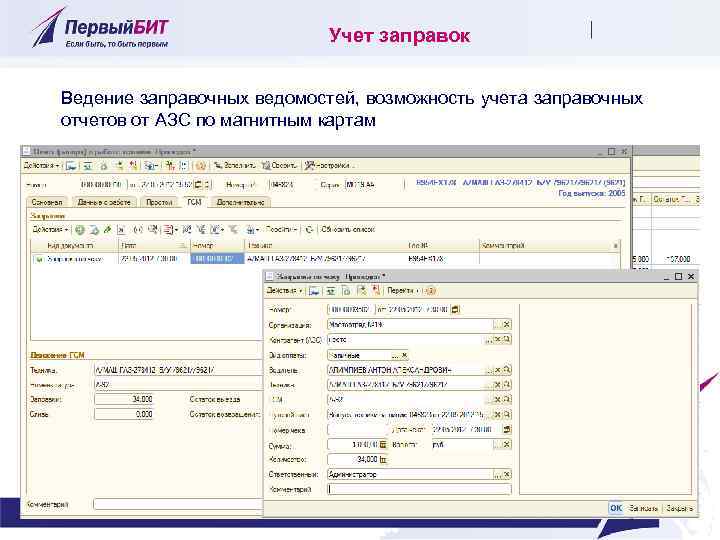Click Закрыть in the refueling dialog
Screen dimensions: 720x540
679,508
